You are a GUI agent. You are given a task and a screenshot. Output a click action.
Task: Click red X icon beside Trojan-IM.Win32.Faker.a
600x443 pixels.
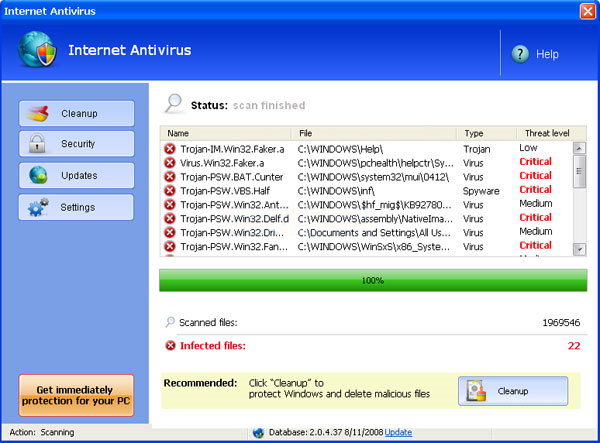(x=170, y=149)
